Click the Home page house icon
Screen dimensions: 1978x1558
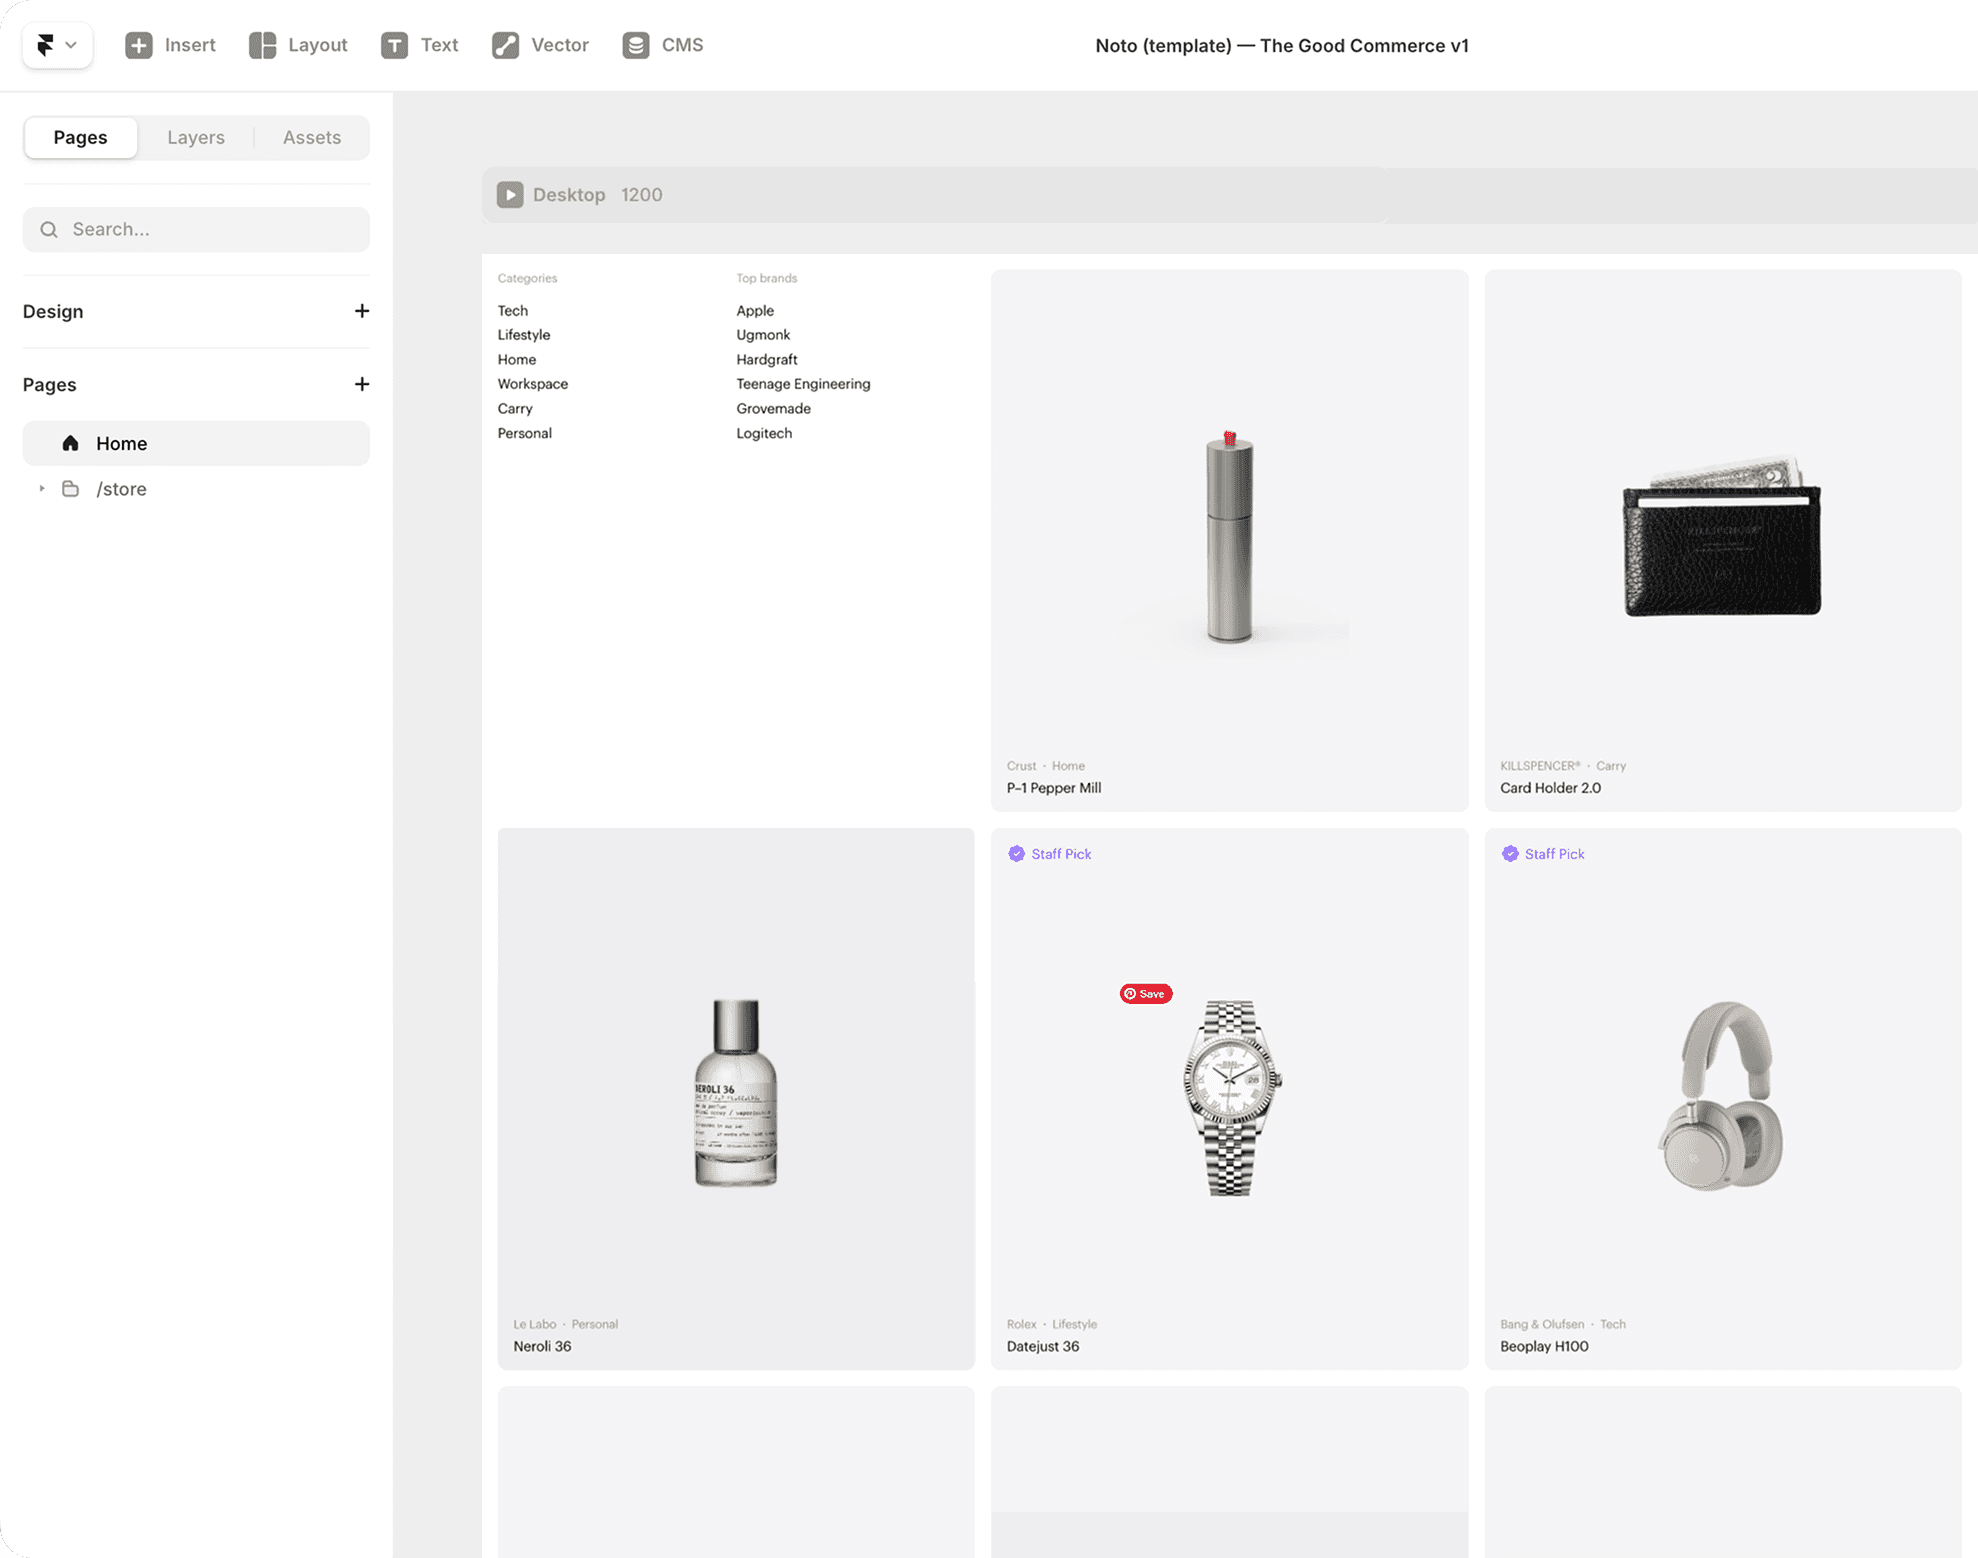click(x=70, y=443)
